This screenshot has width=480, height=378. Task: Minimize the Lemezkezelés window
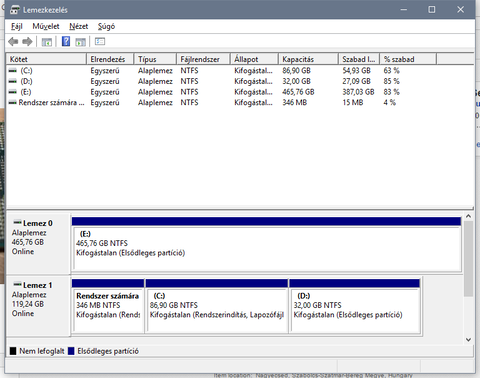coord(404,10)
